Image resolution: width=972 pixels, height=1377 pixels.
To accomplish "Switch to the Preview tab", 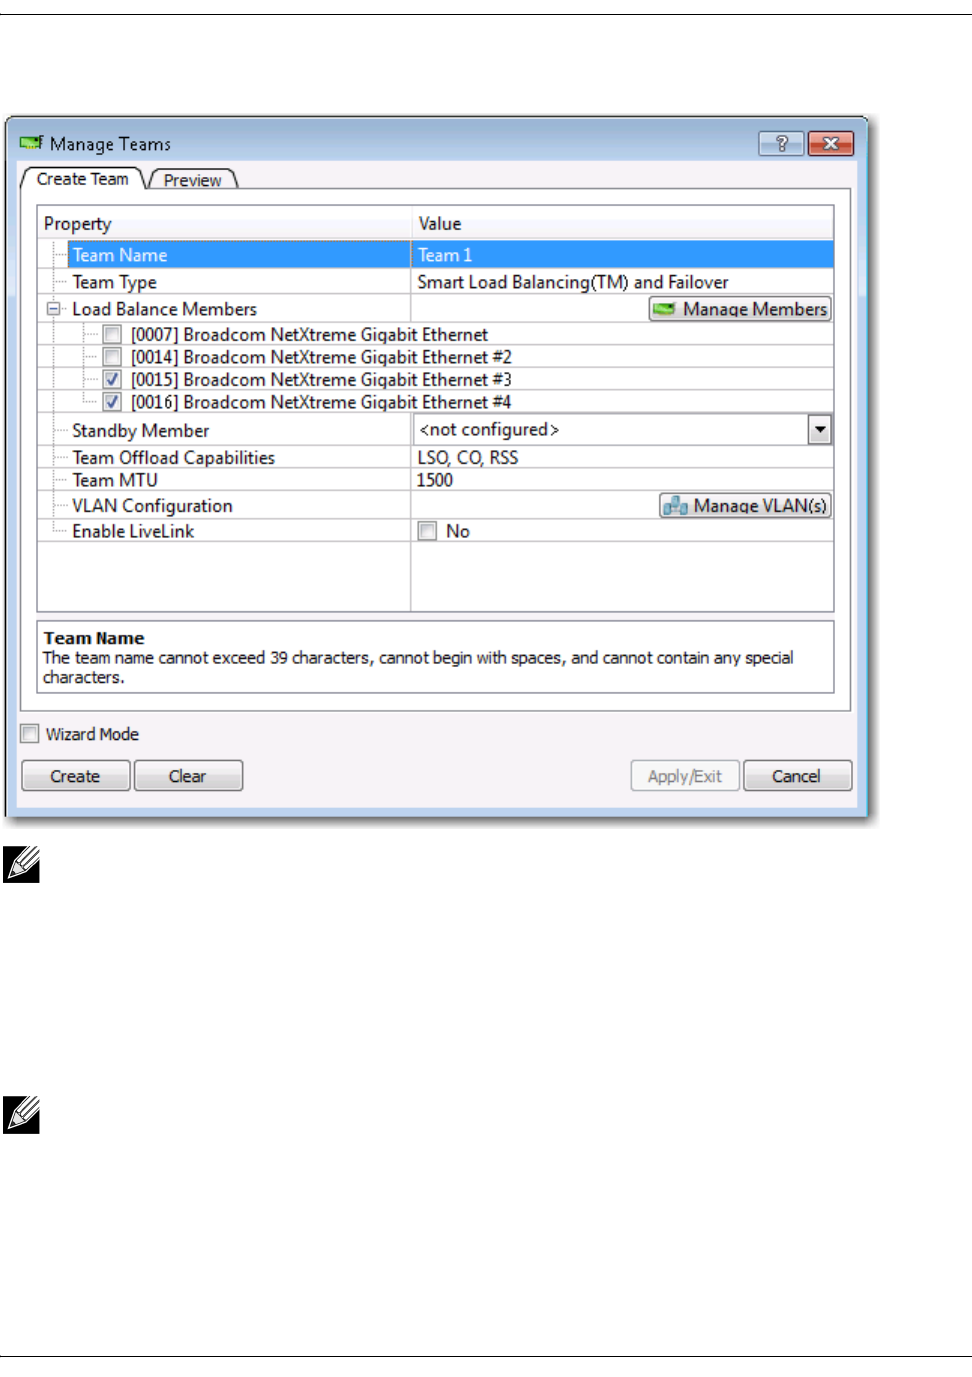I will click(192, 180).
